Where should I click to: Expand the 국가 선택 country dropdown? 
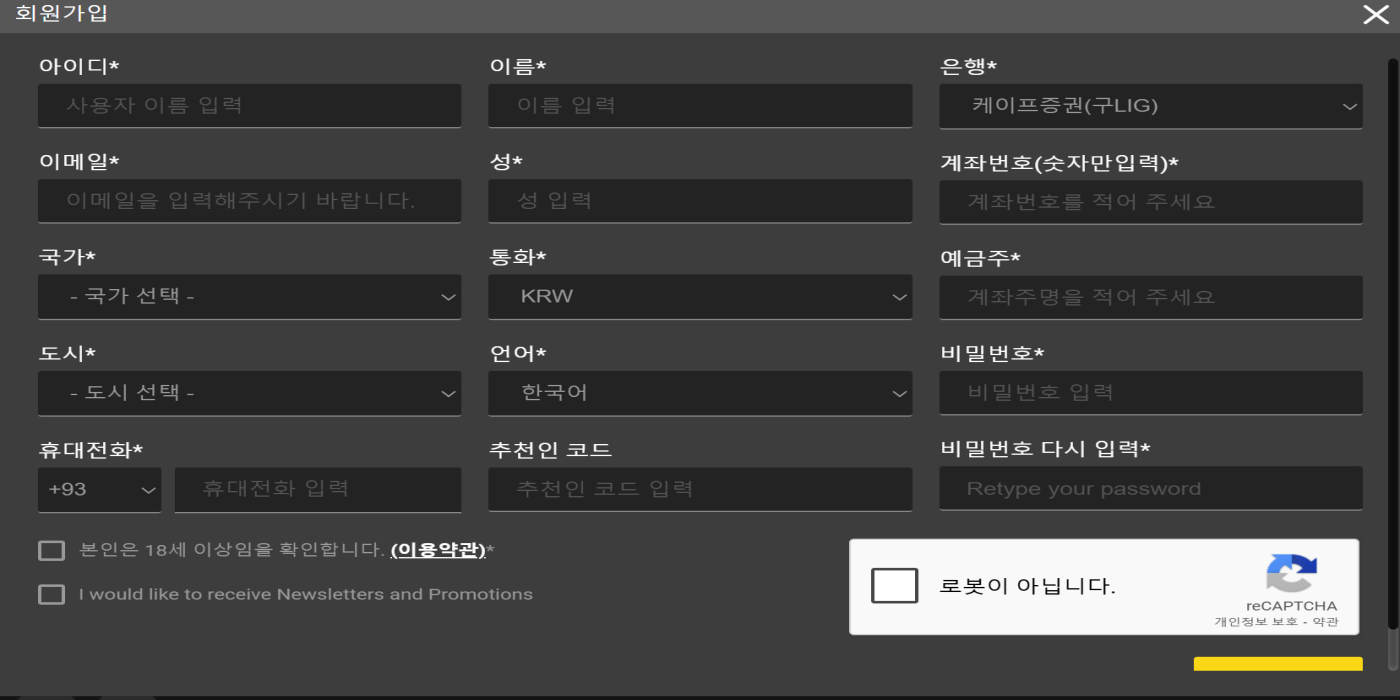[250, 297]
